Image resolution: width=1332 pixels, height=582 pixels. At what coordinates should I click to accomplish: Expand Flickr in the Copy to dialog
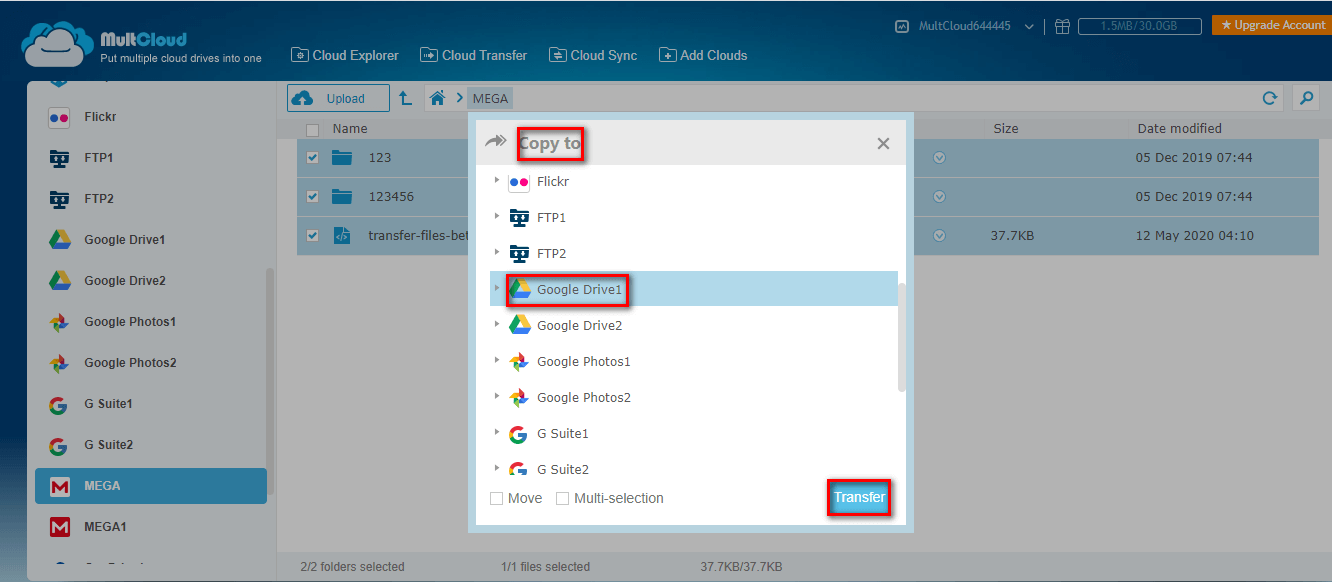[497, 181]
